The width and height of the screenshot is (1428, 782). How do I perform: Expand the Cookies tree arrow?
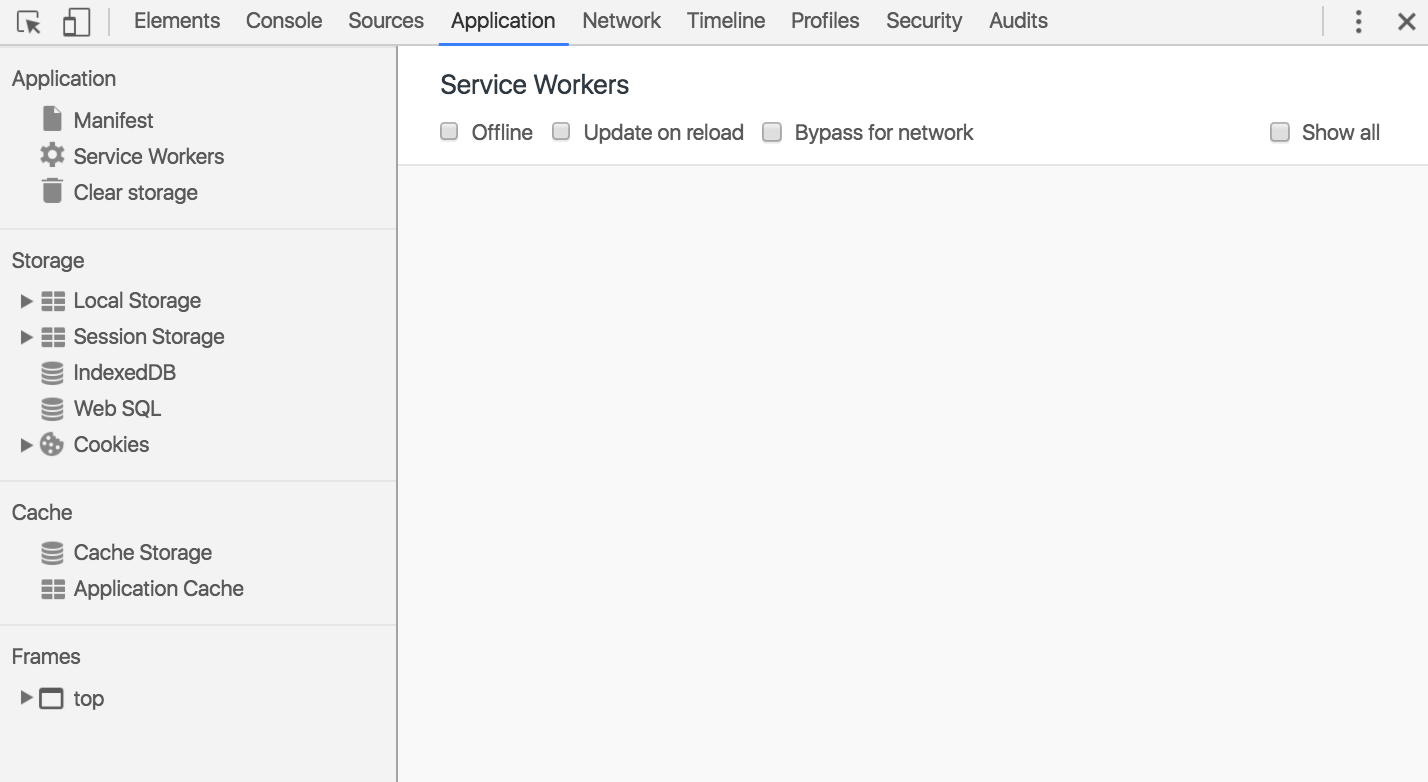point(26,445)
